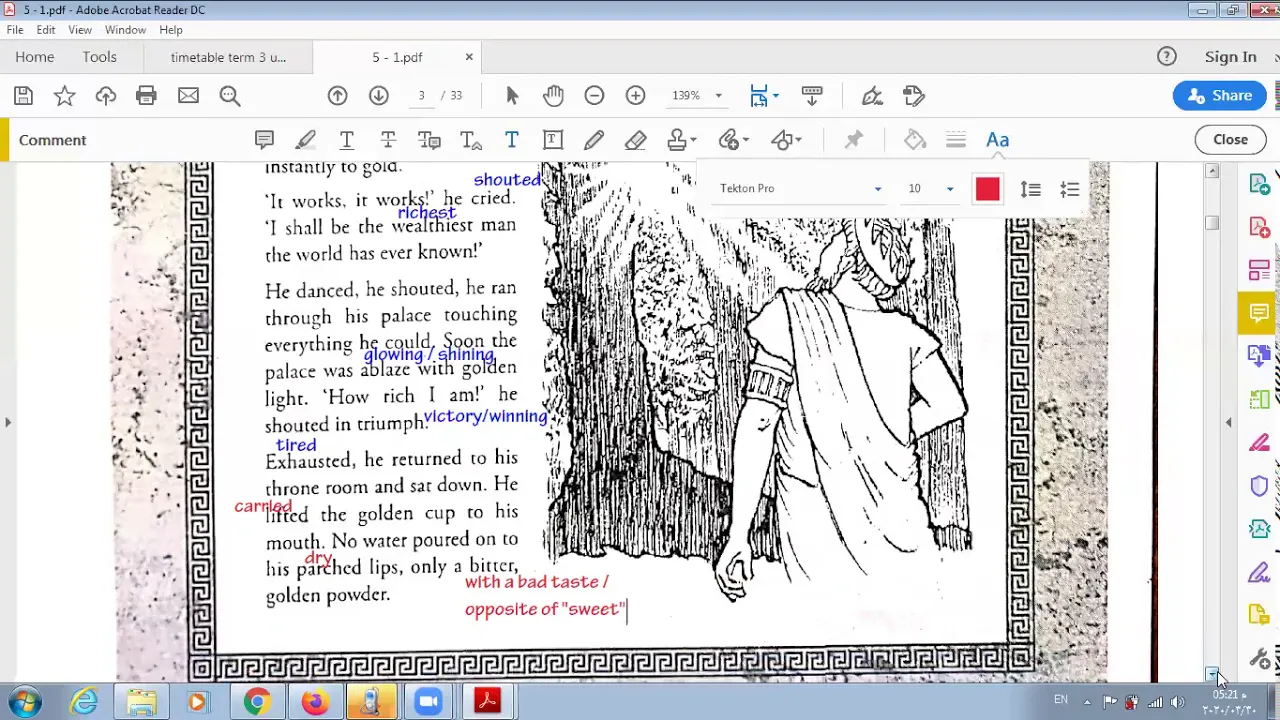Select the Add text comment tool
This screenshot has height=720, width=1280.
click(x=511, y=140)
